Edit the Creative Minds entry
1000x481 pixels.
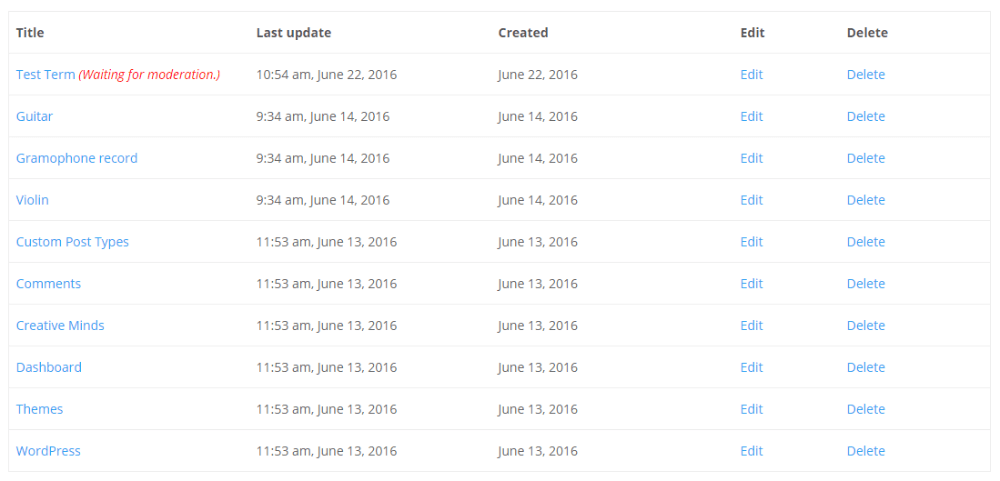point(751,326)
